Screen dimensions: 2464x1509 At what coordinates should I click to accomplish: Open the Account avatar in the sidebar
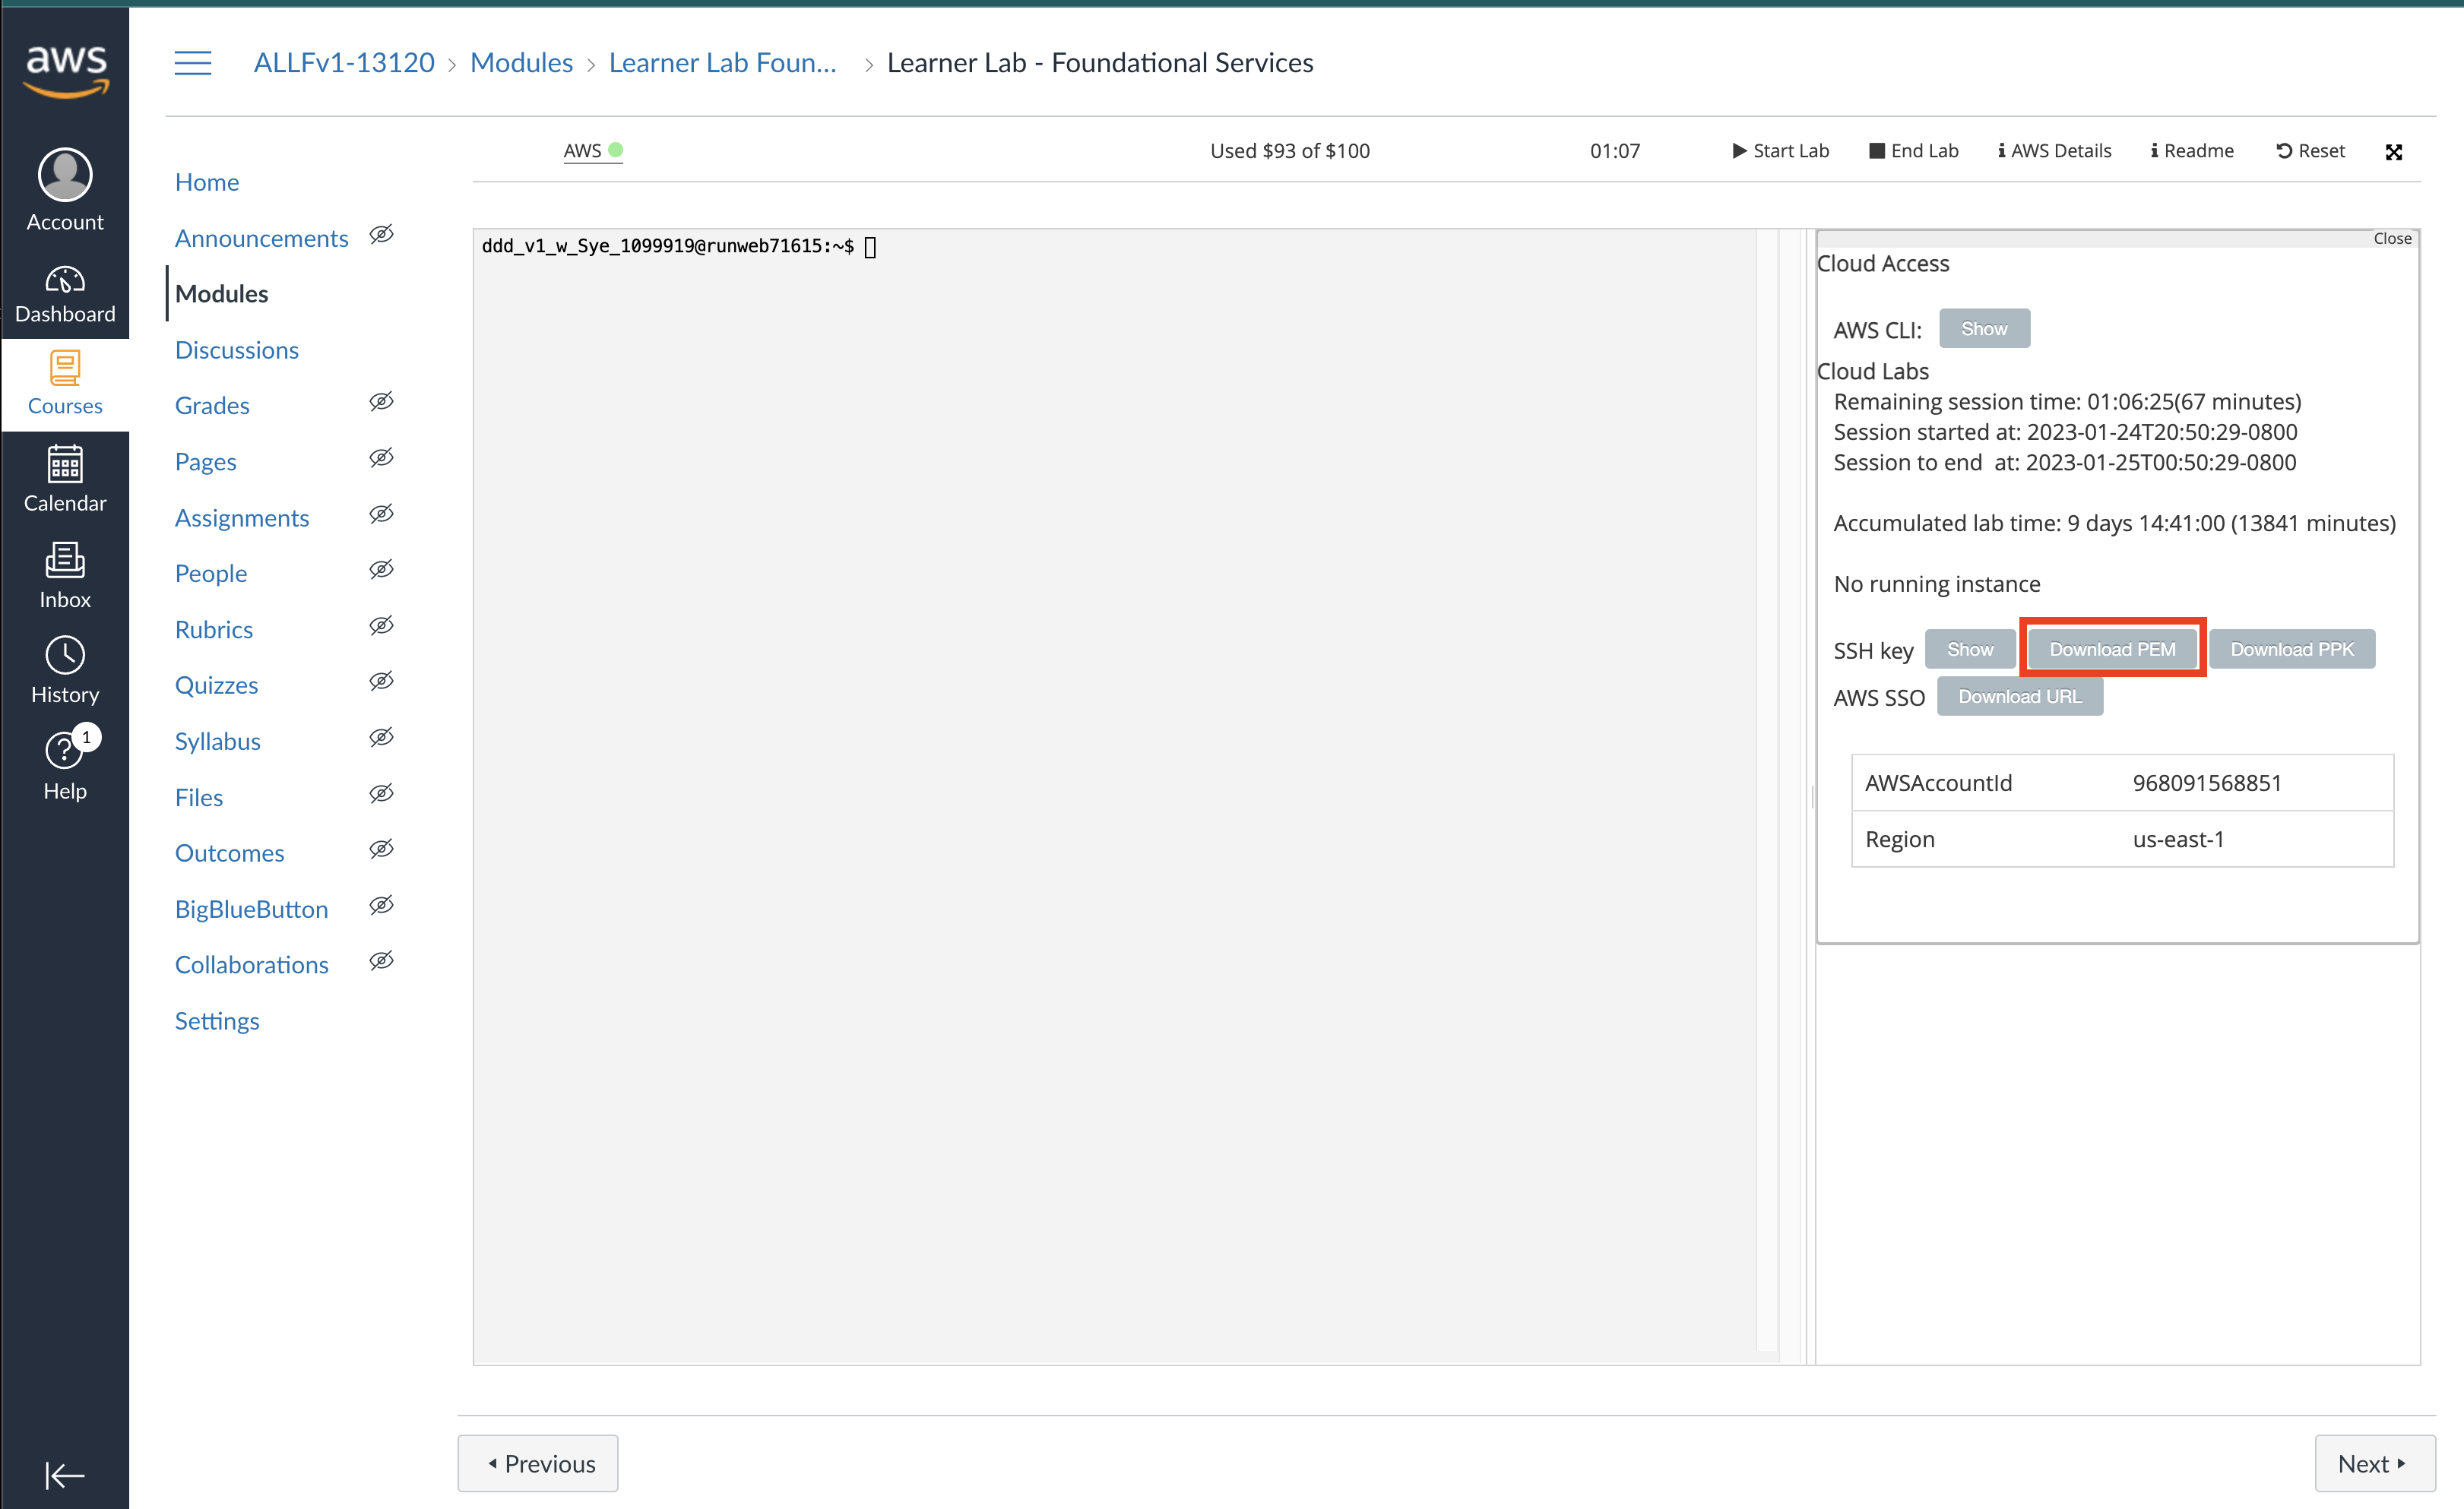65,176
